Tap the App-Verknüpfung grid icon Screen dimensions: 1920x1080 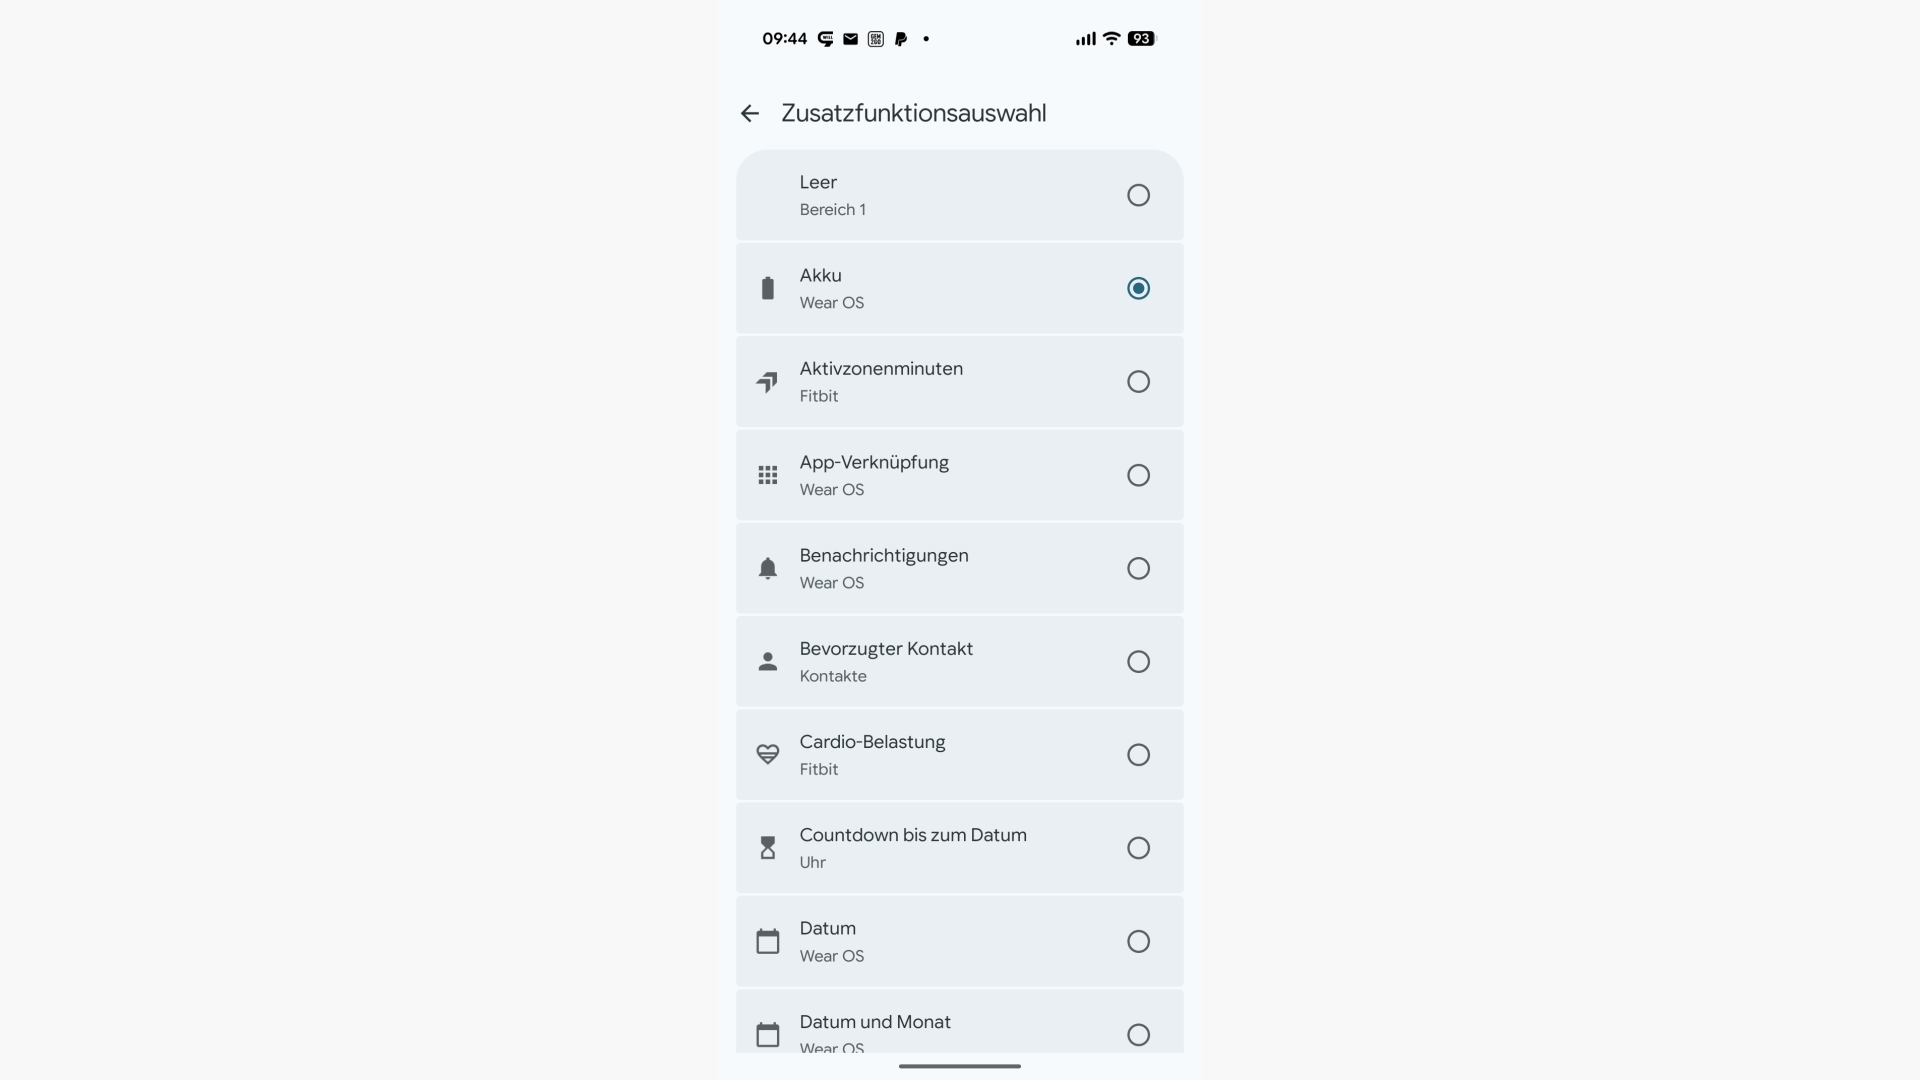[767, 475]
